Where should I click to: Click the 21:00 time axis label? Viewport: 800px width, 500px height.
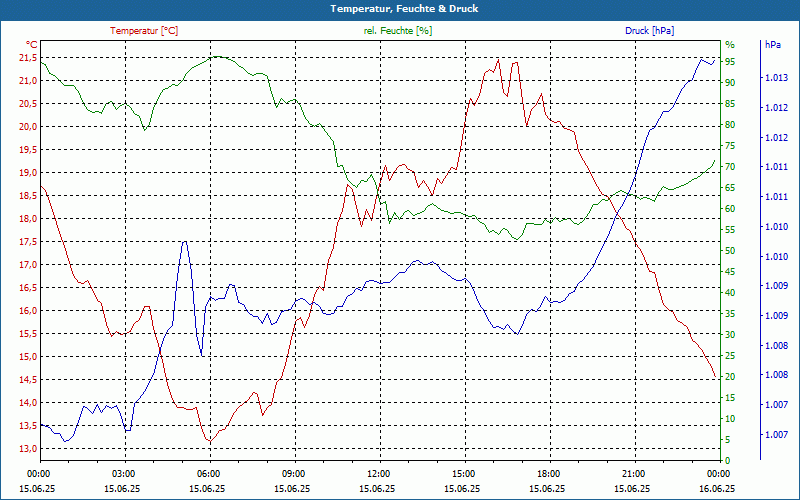click(635, 473)
